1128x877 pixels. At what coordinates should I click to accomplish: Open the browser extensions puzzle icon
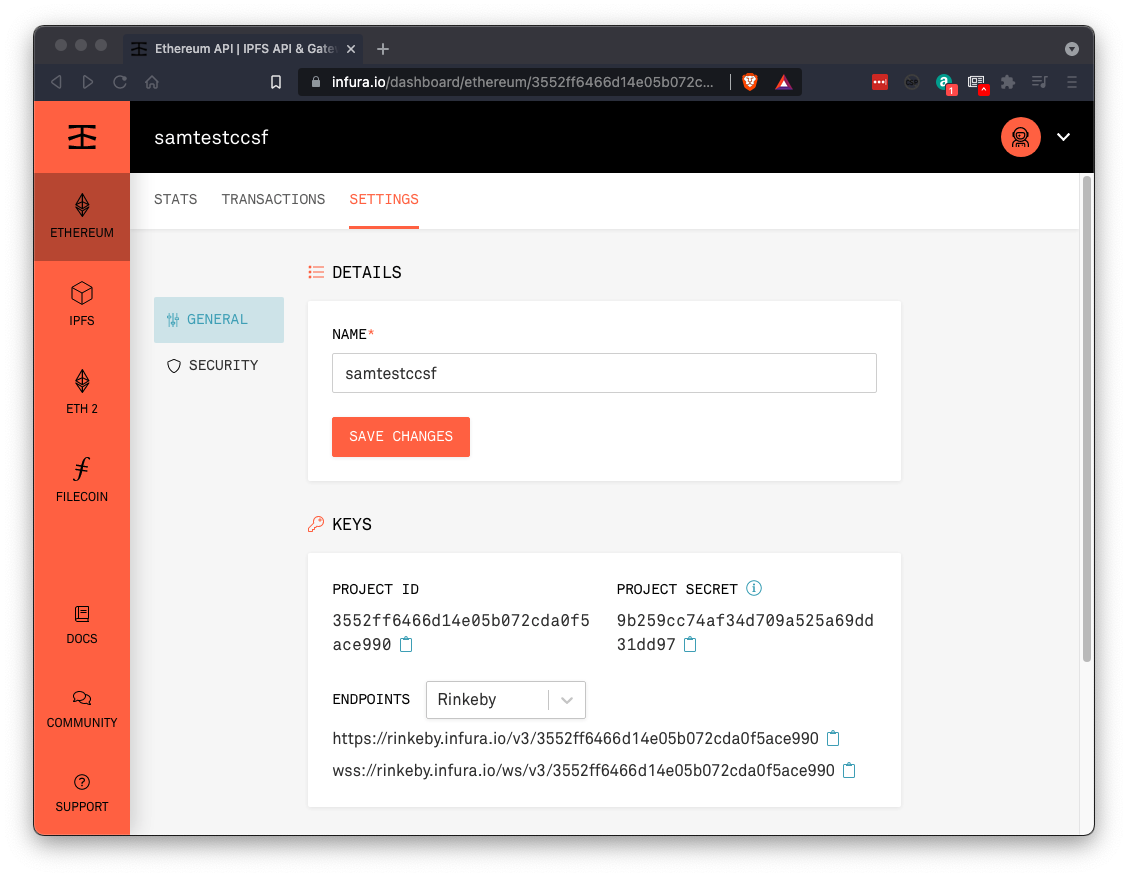1008,82
